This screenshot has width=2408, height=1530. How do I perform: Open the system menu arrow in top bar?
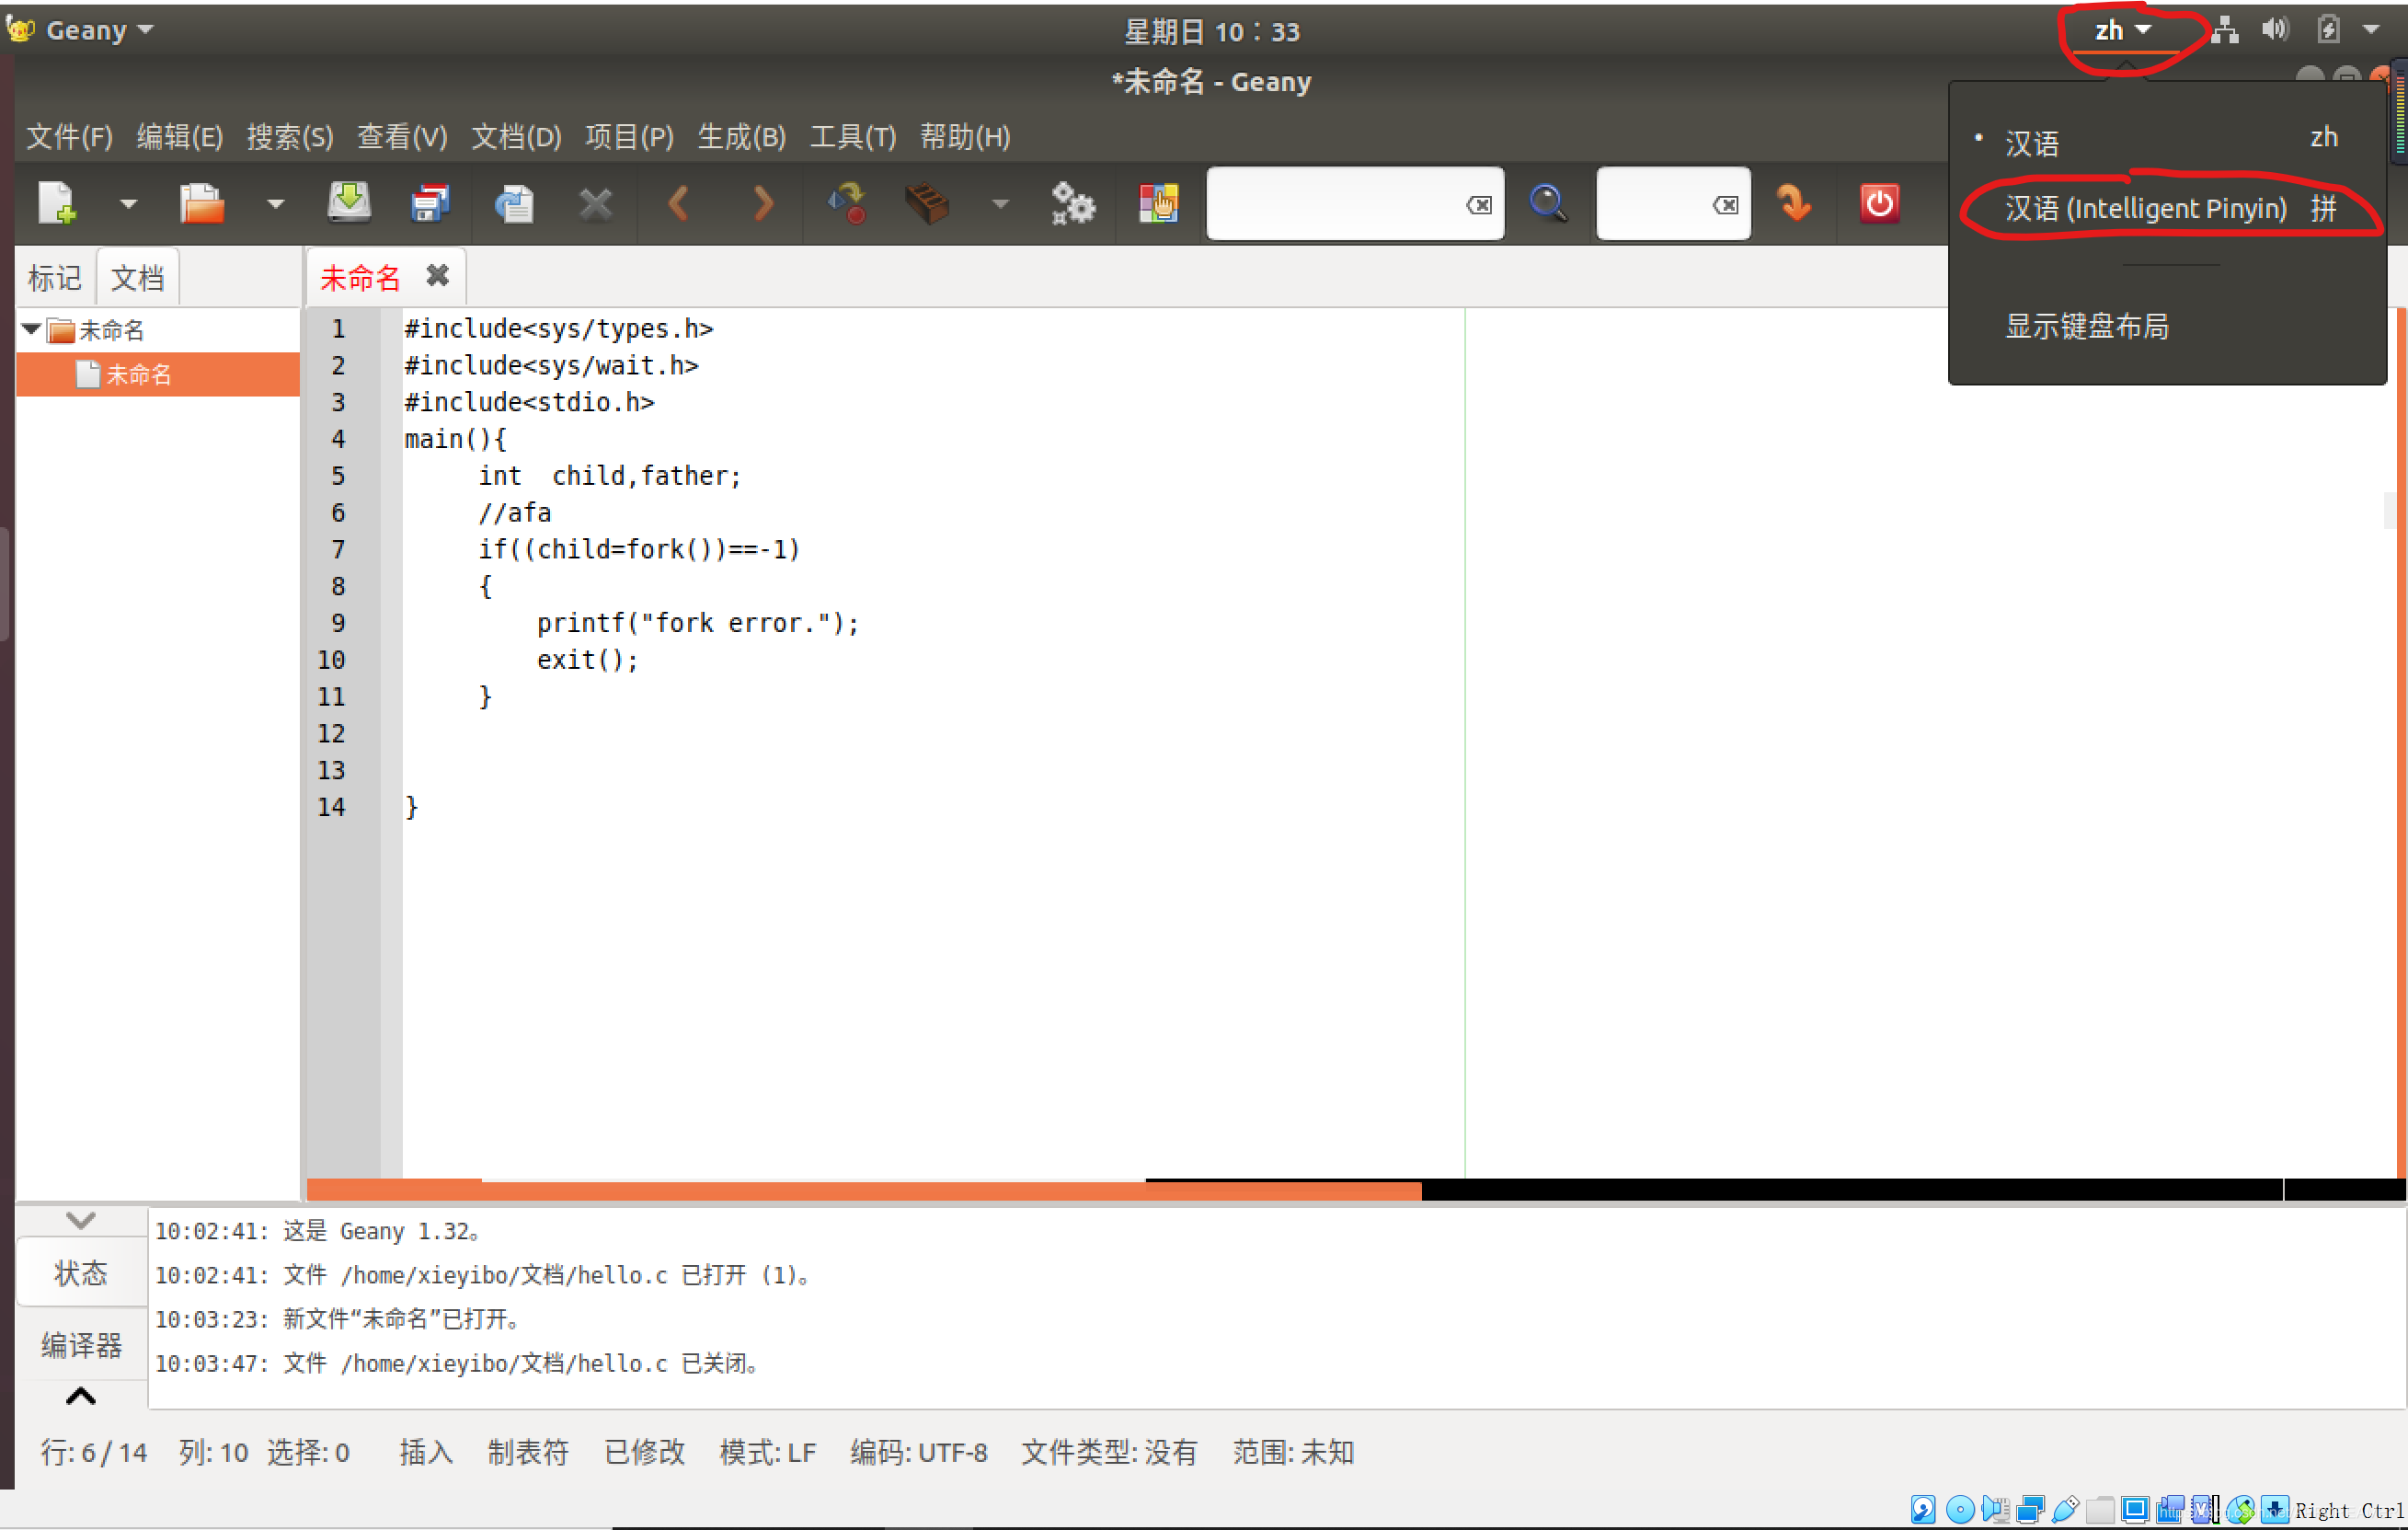(x=2371, y=30)
